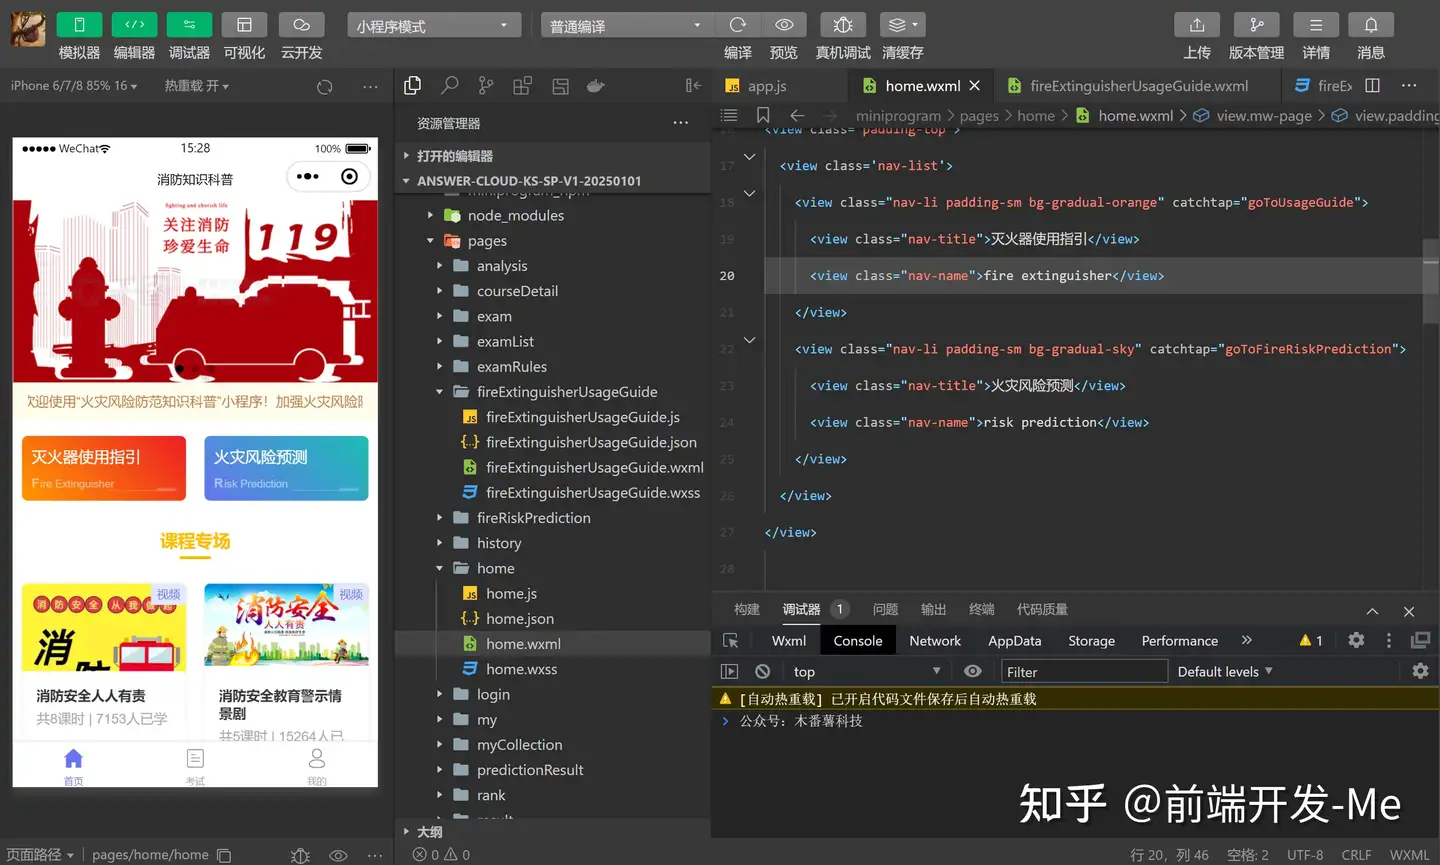Image resolution: width=1440 pixels, height=865 pixels.
Task: Click the console Filter input field
Action: tap(1084, 672)
